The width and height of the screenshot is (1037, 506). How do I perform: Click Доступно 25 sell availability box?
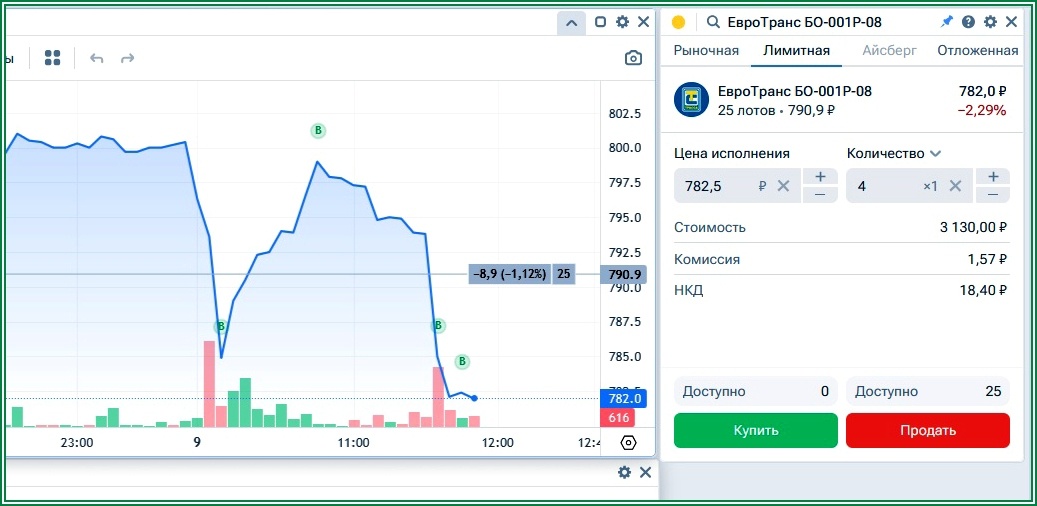coord(928,392)
